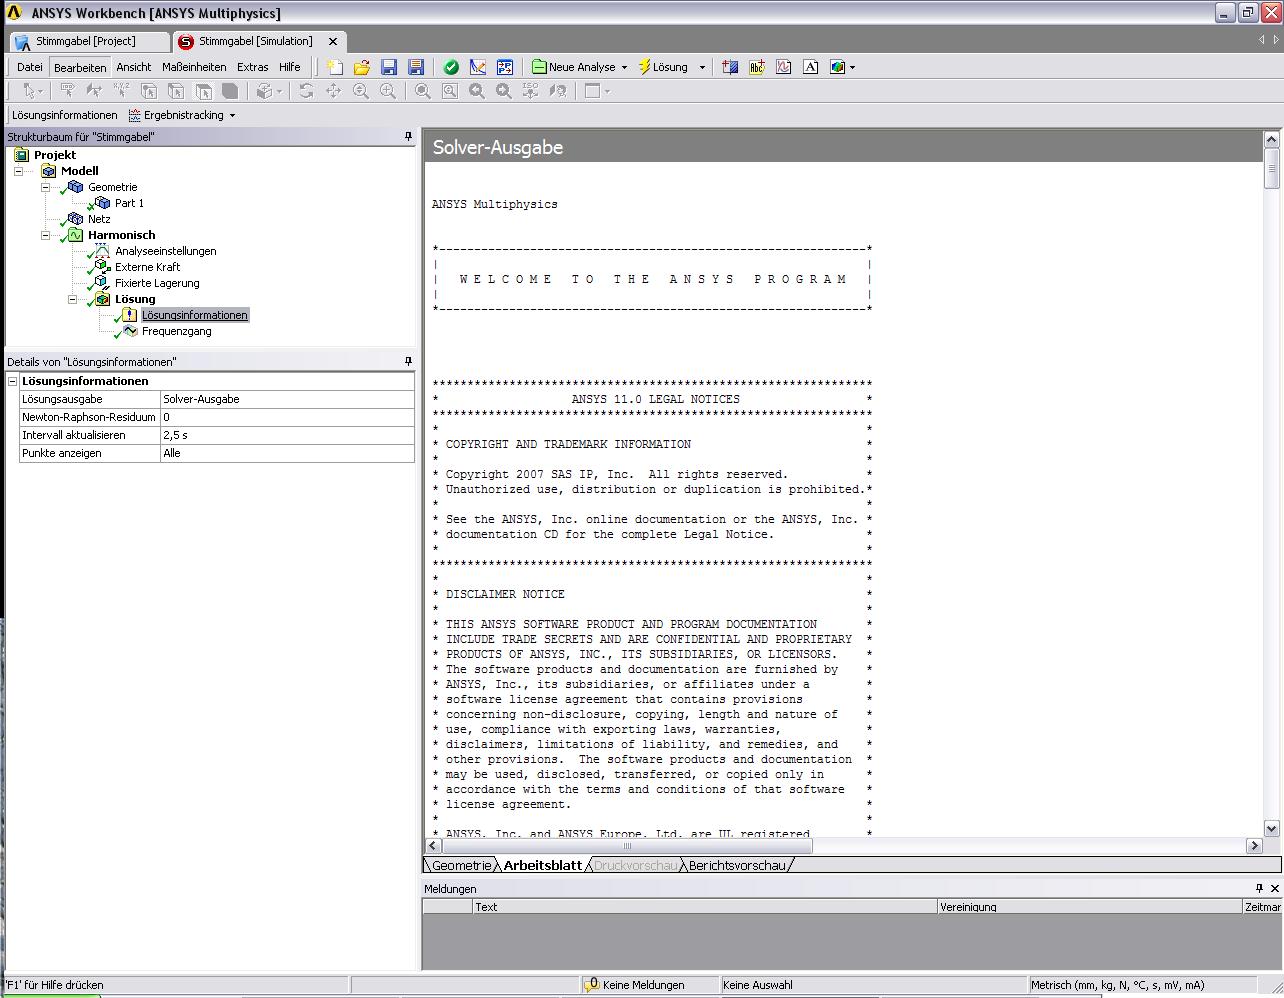
Task: Click the letter A comment icon
Action: (x=811, y=67)
